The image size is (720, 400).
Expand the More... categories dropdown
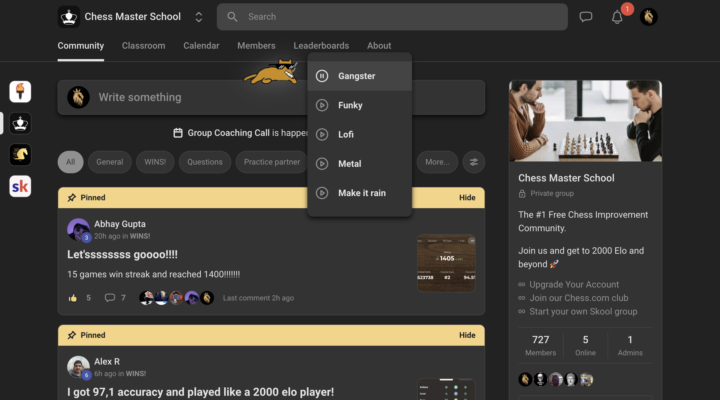click(437, 162)
